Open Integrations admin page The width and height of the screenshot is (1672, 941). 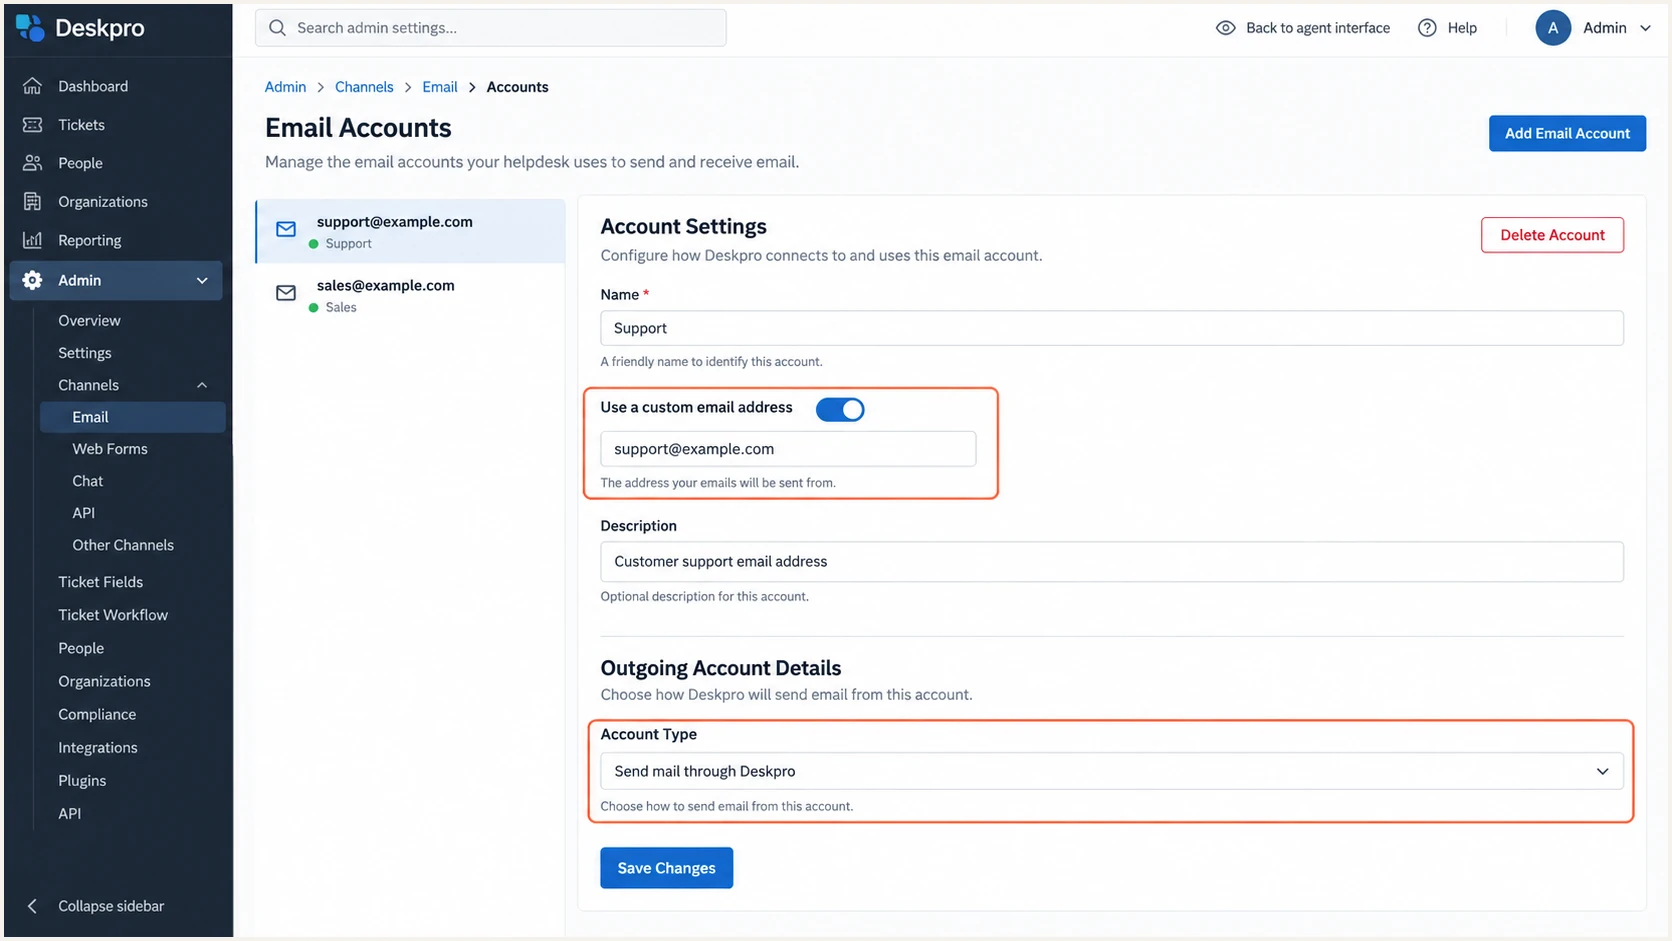click(x=98, y=748)
